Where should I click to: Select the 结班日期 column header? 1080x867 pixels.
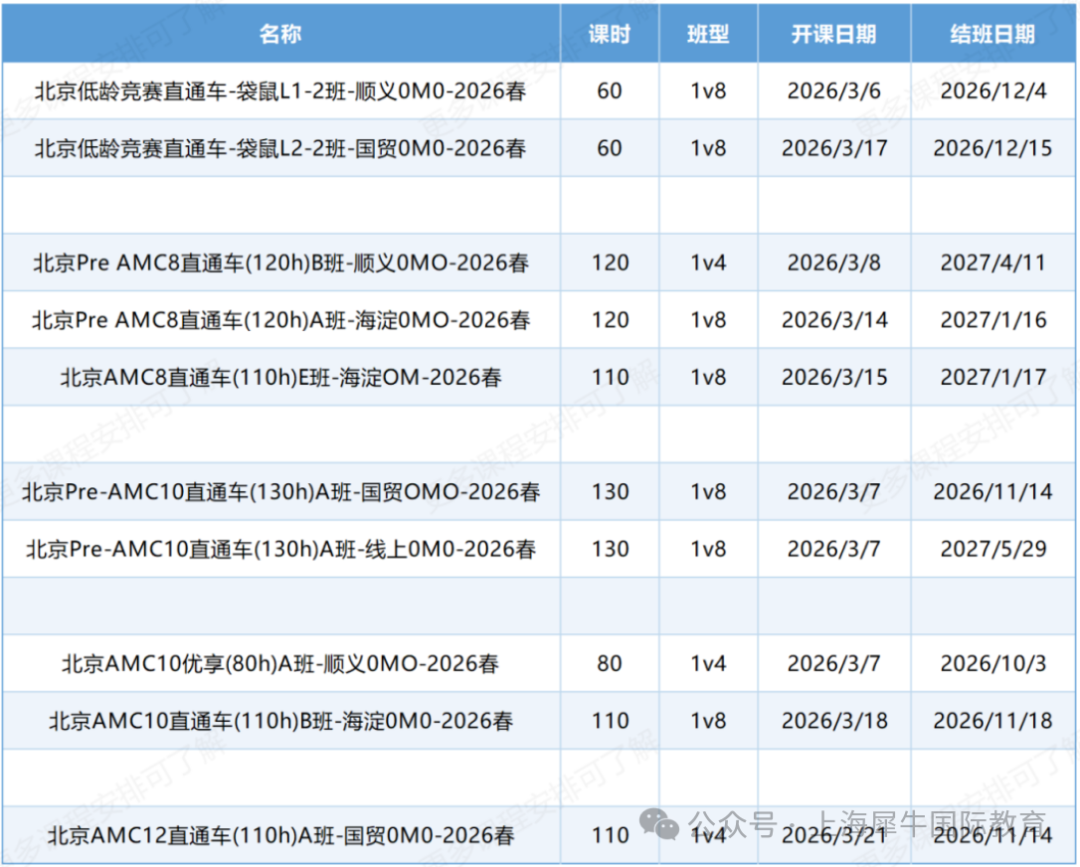(992, 34)
